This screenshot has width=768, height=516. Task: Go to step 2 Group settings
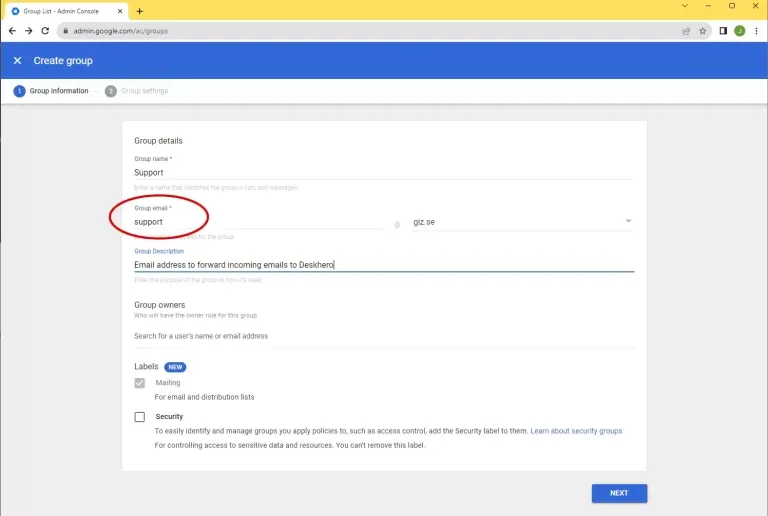pos(136,91)
